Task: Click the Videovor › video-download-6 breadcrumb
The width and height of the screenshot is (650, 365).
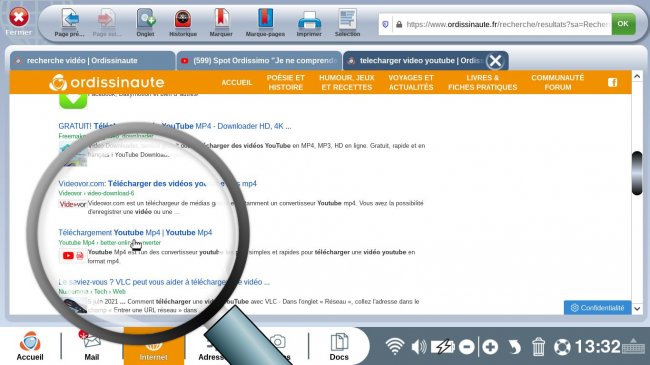Action: (96, 193)
